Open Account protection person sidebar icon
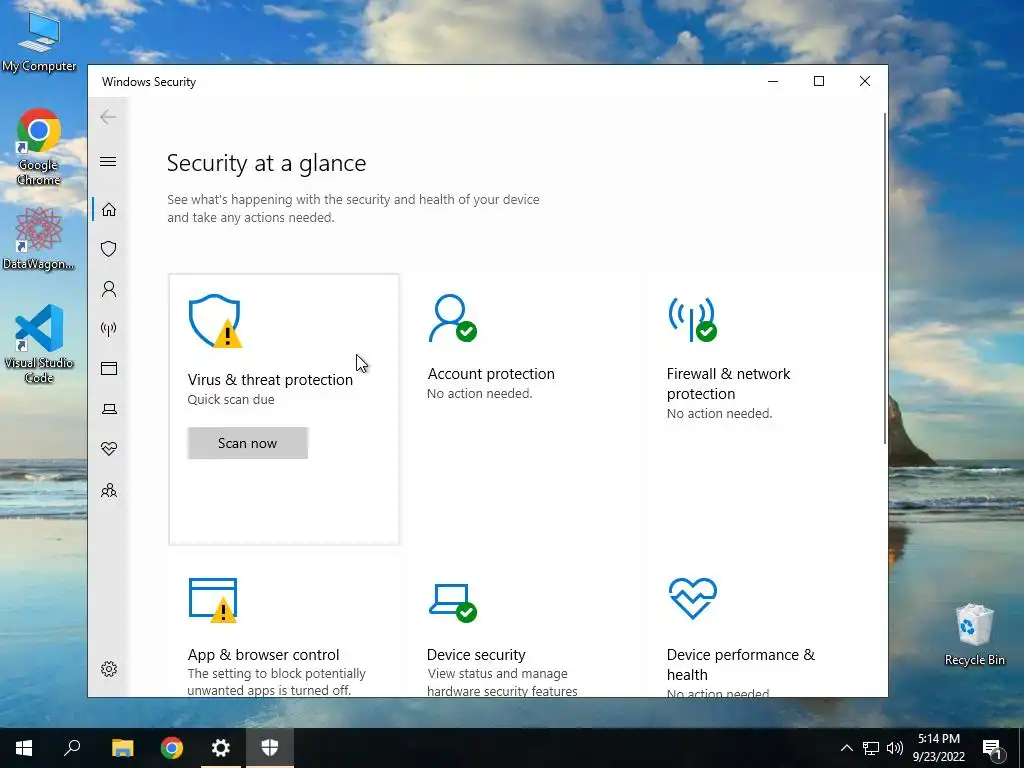 [109, 289]
